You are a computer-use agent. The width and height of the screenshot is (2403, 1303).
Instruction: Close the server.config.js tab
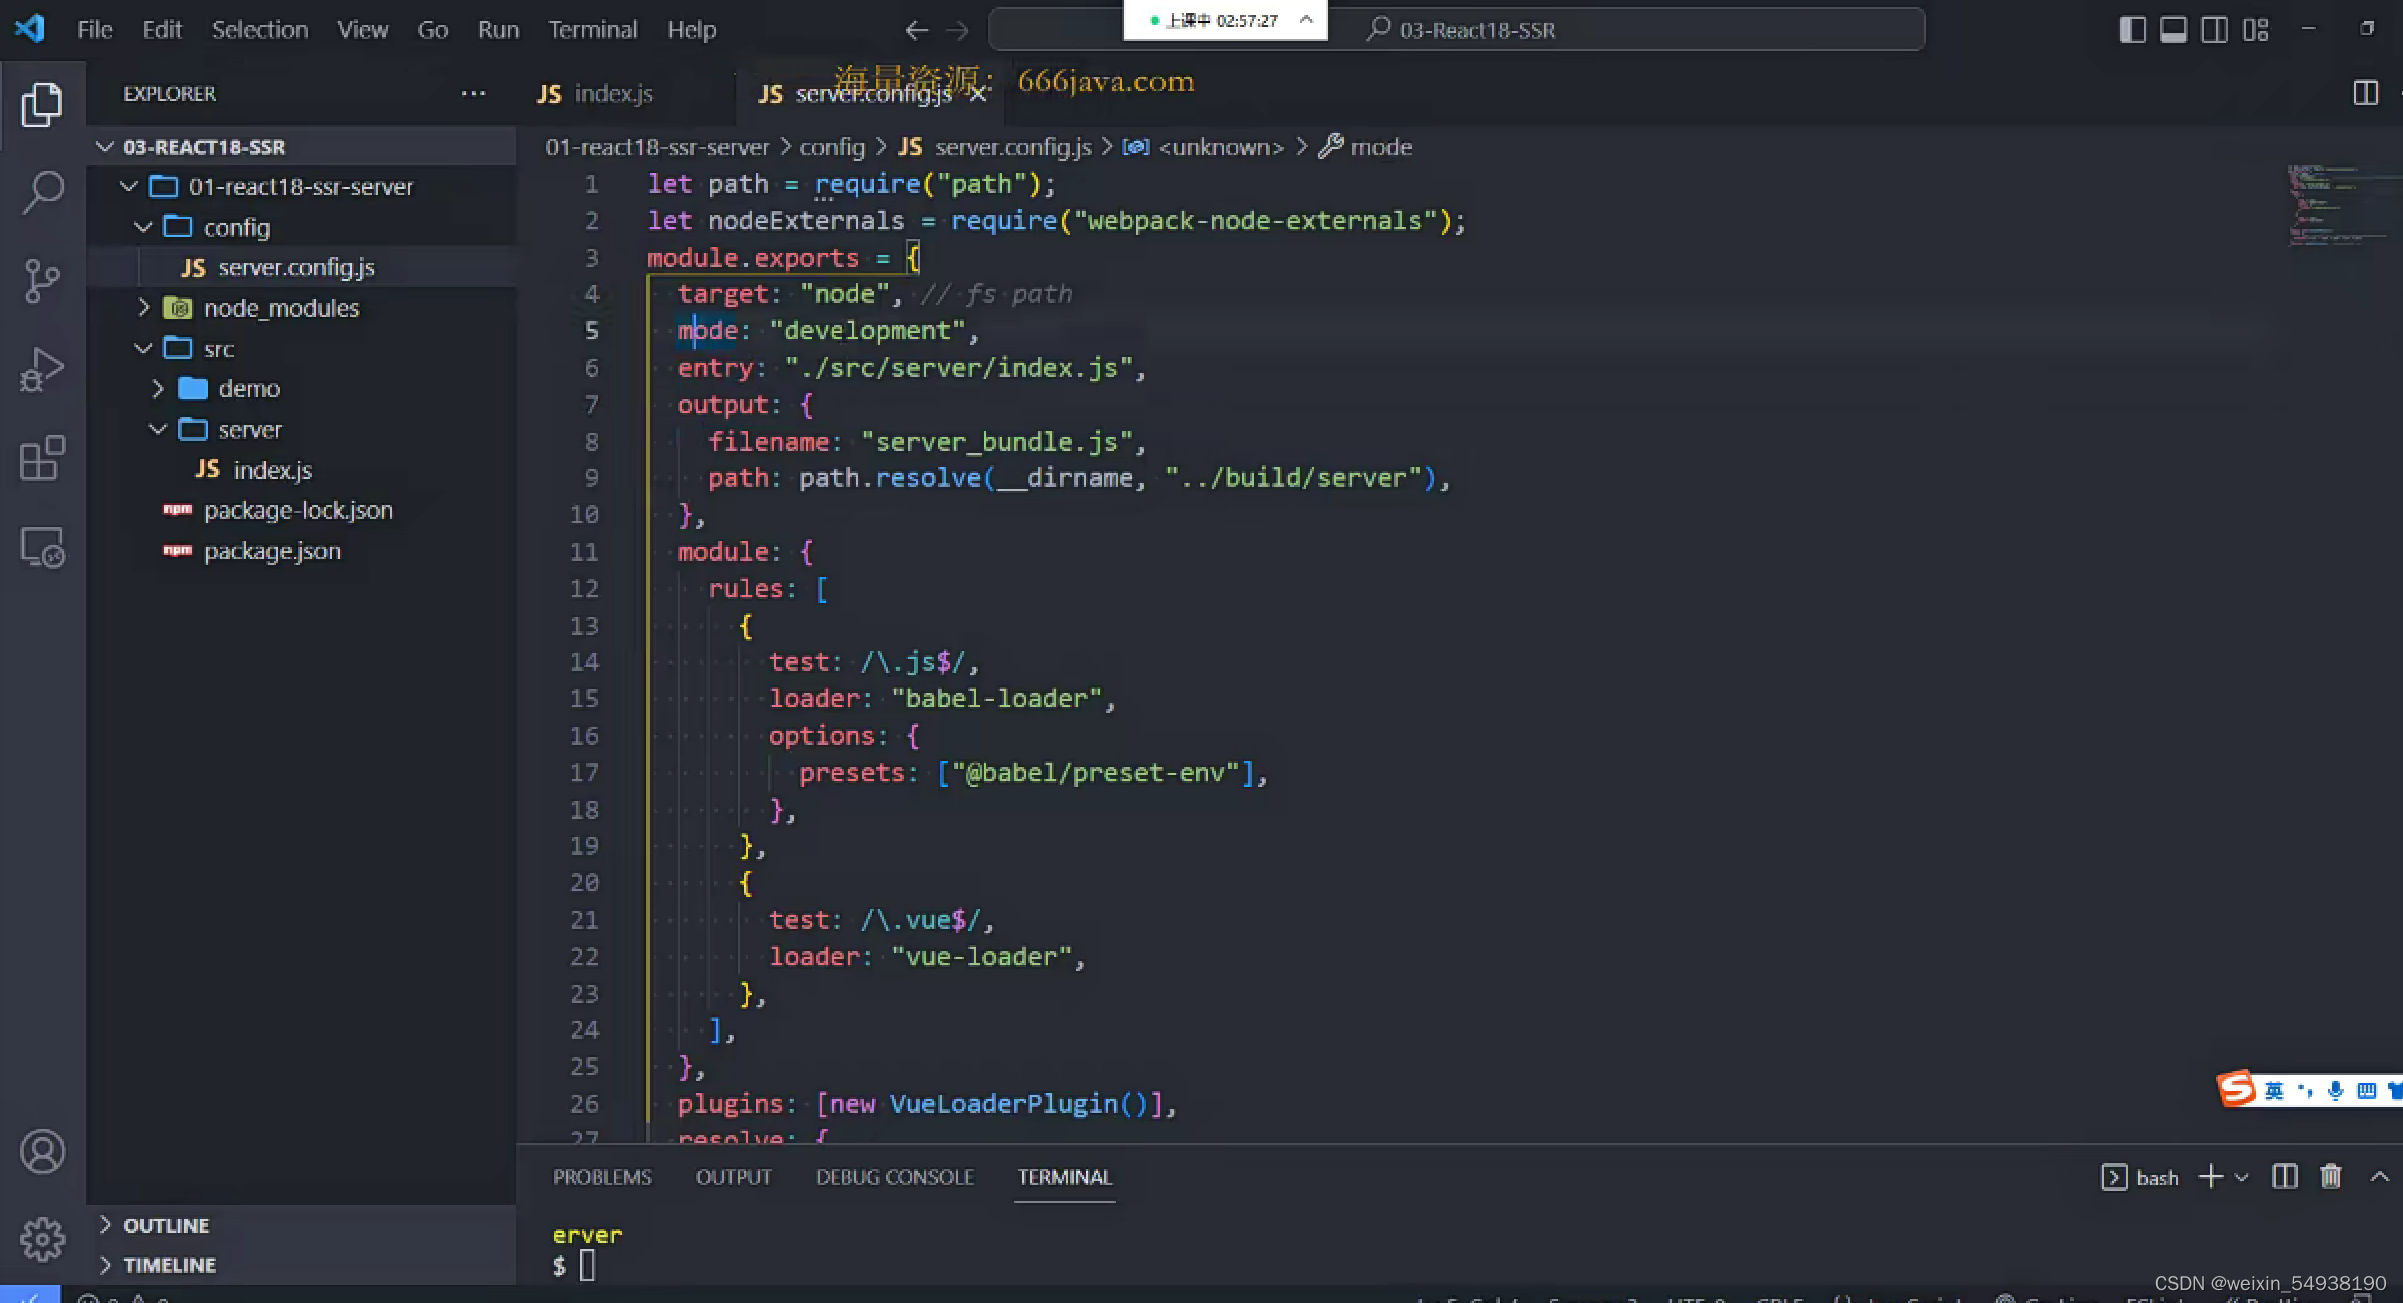click(x=978, y=94)
